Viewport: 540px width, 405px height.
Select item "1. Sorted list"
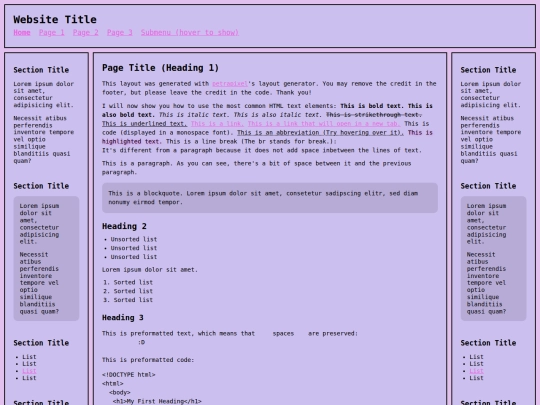point(128,282)
